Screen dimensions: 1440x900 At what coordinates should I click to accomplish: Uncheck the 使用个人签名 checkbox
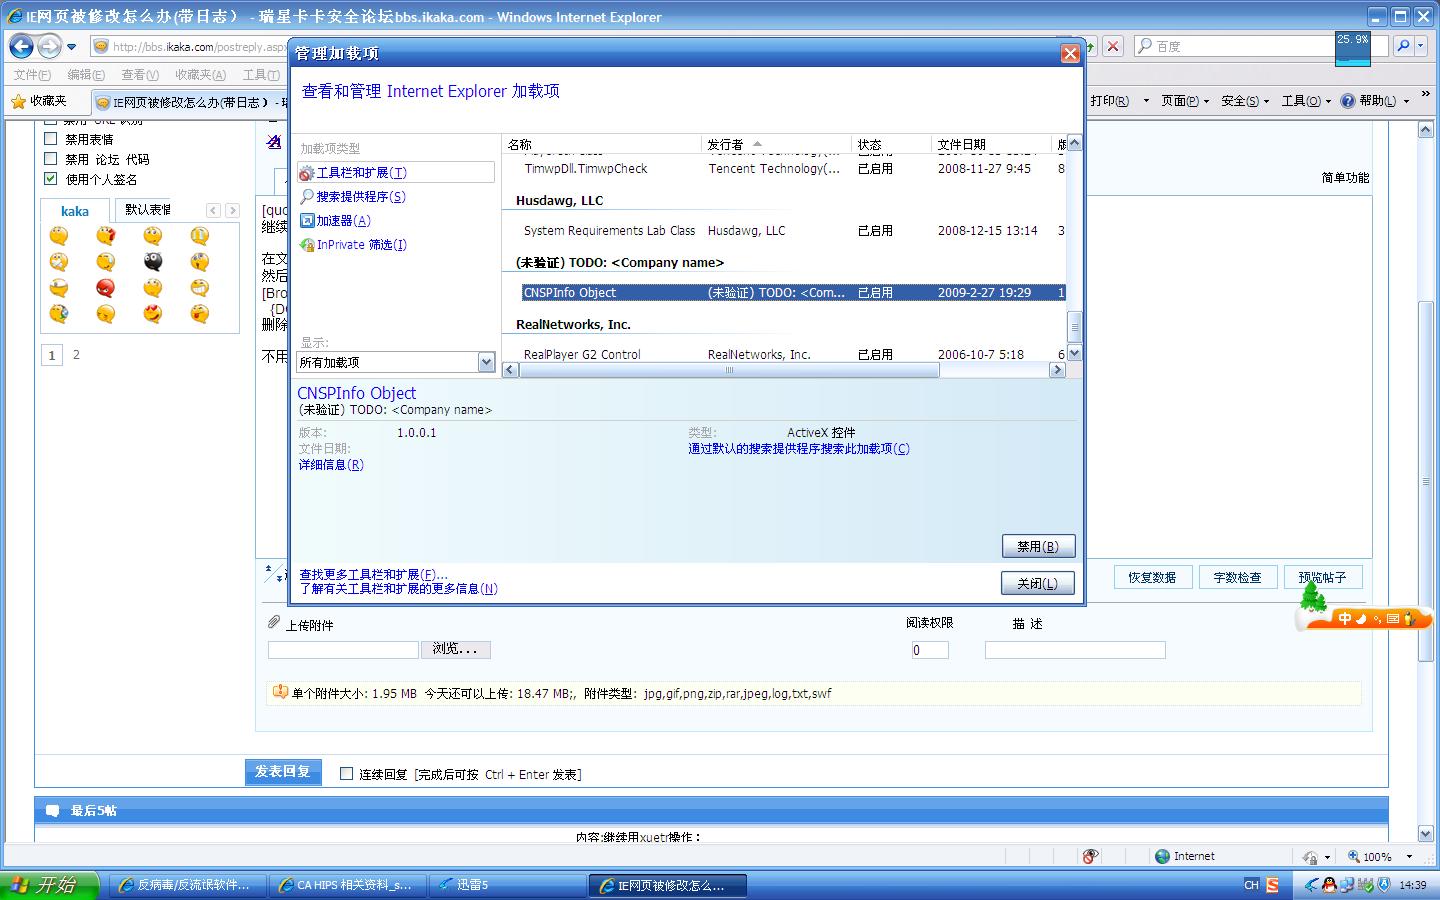point(51,179)
